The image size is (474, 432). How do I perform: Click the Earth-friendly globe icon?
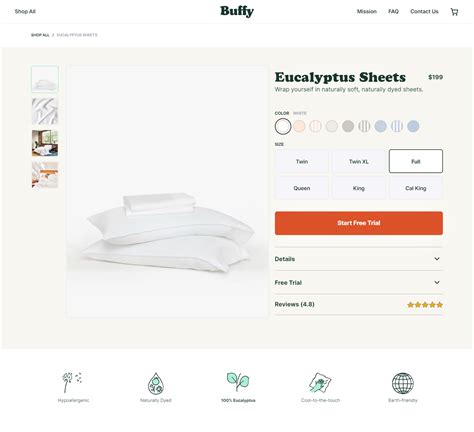[403, 383]
